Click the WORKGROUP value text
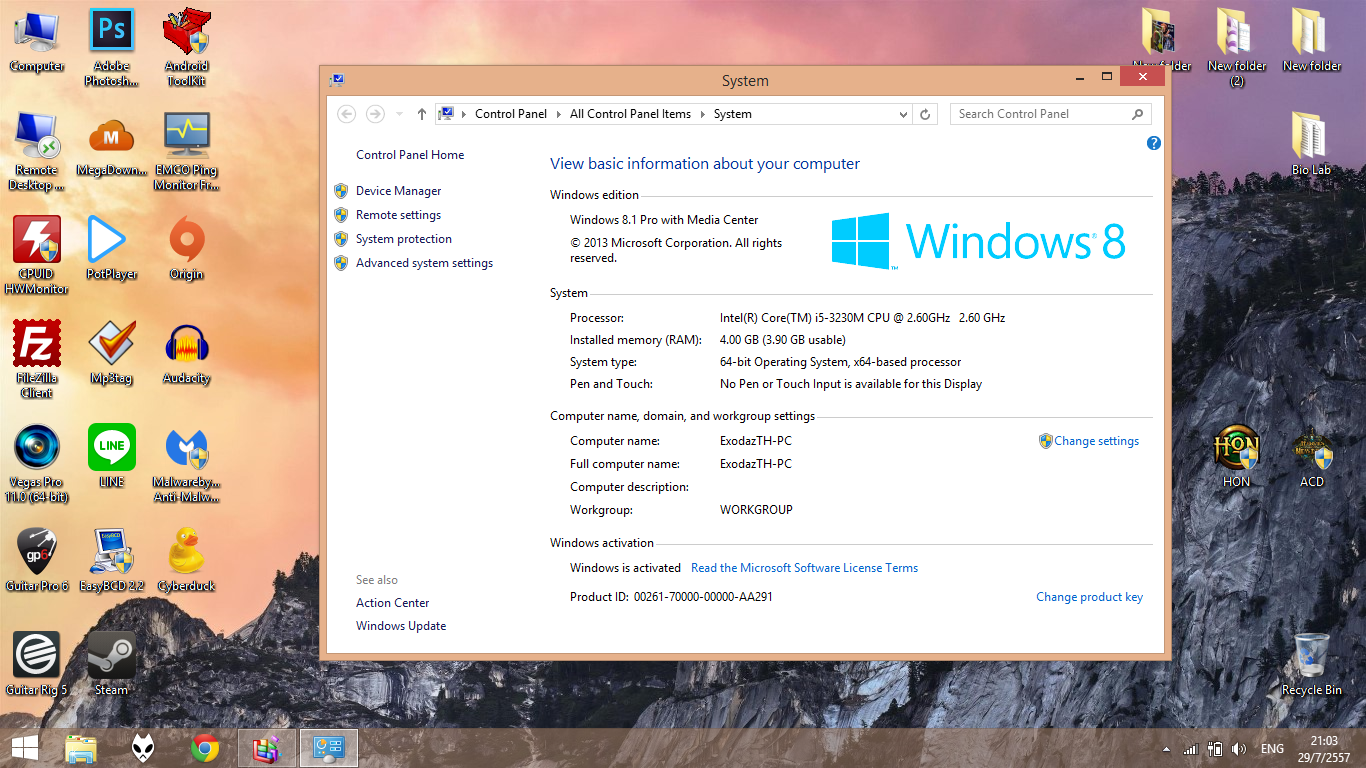 [756, 510]
